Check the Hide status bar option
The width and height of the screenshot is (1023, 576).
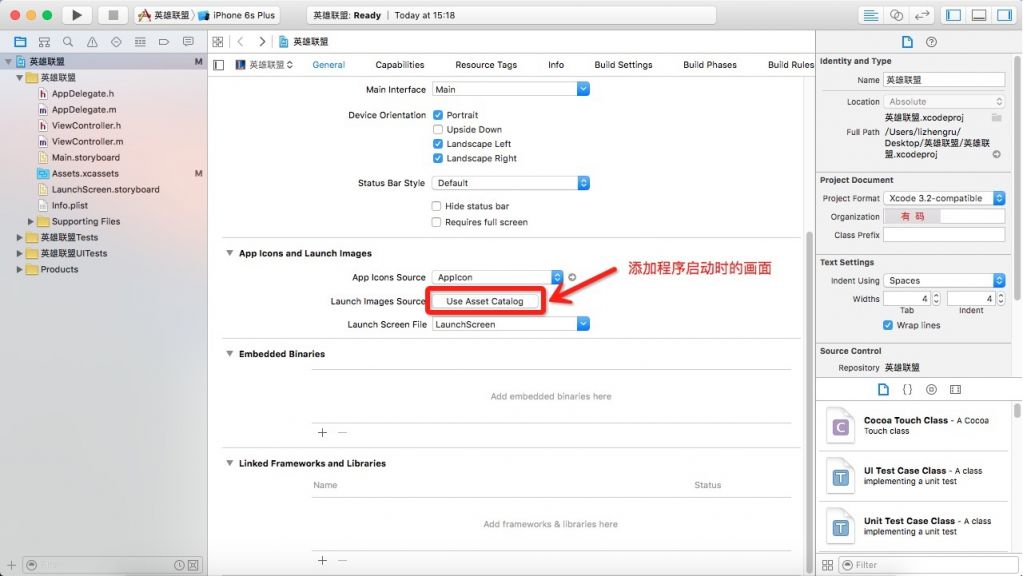[x=437, y=206]
